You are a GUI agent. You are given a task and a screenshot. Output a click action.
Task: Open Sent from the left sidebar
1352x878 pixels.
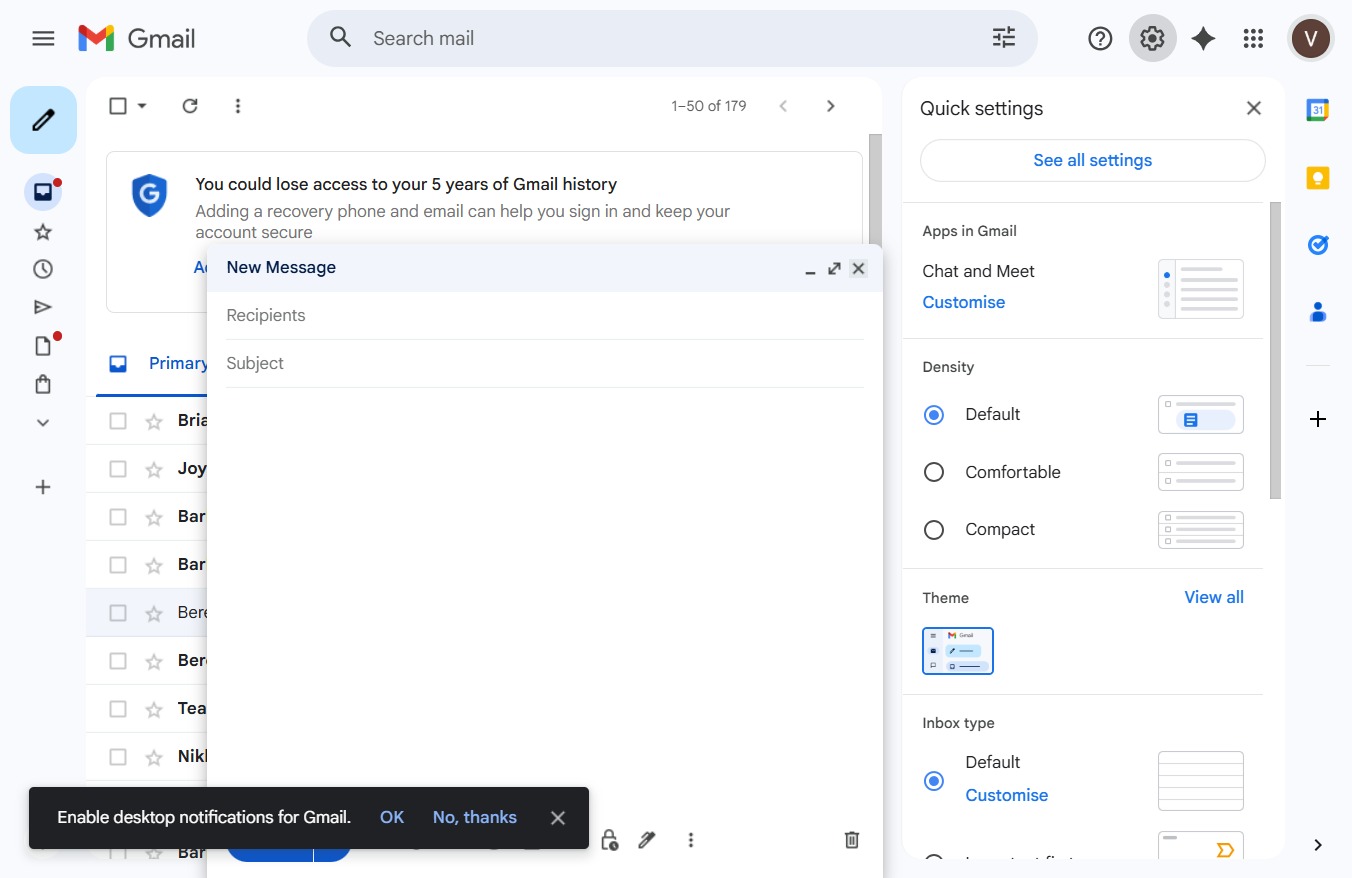click(x=43, y=307)
